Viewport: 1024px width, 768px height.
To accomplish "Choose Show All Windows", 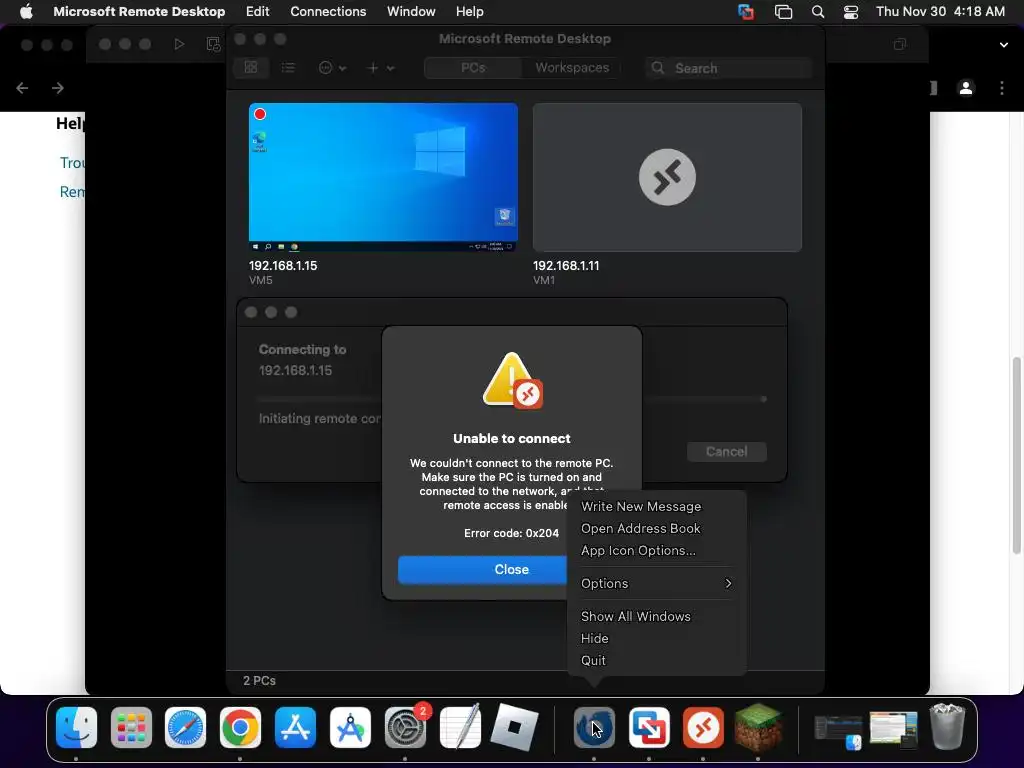I will pos(635,616).
